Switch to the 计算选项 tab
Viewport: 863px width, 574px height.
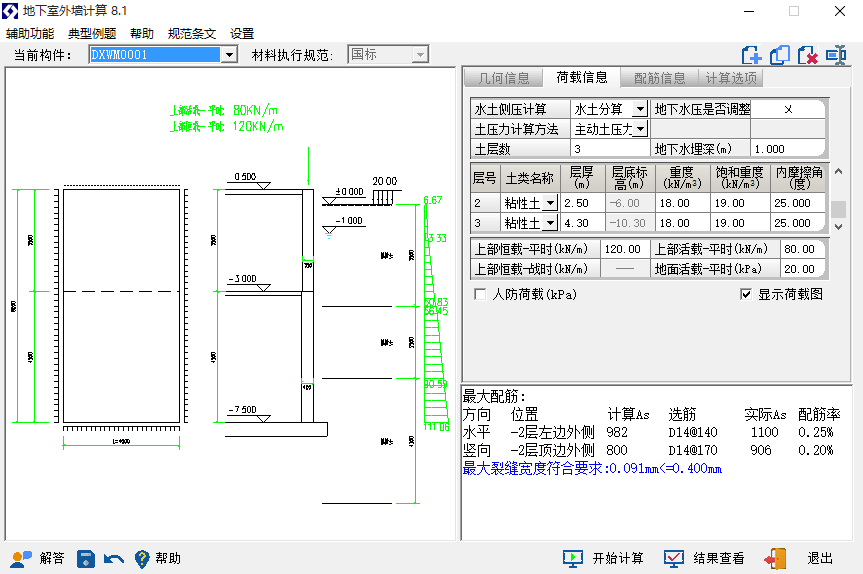point(731,78)
